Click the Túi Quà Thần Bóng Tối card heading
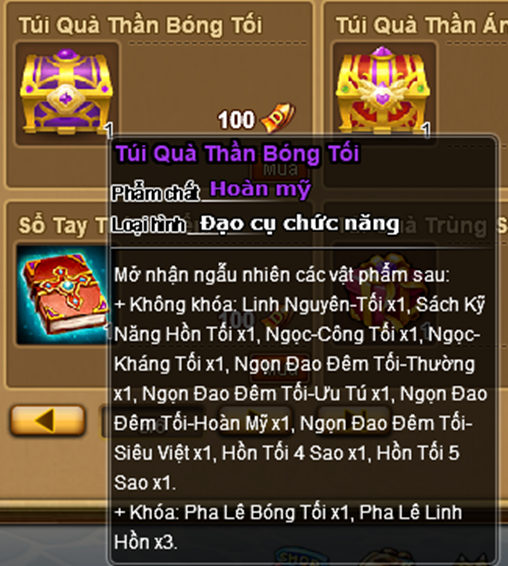The image size is (508, 566). click(140, 25)
